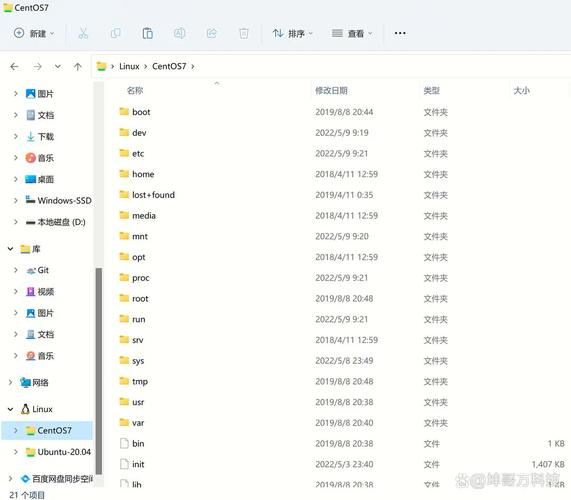This screenshot has height=500, width=571.
Task: Click the Rename icon in toolbar
Action: coord(180,33)
